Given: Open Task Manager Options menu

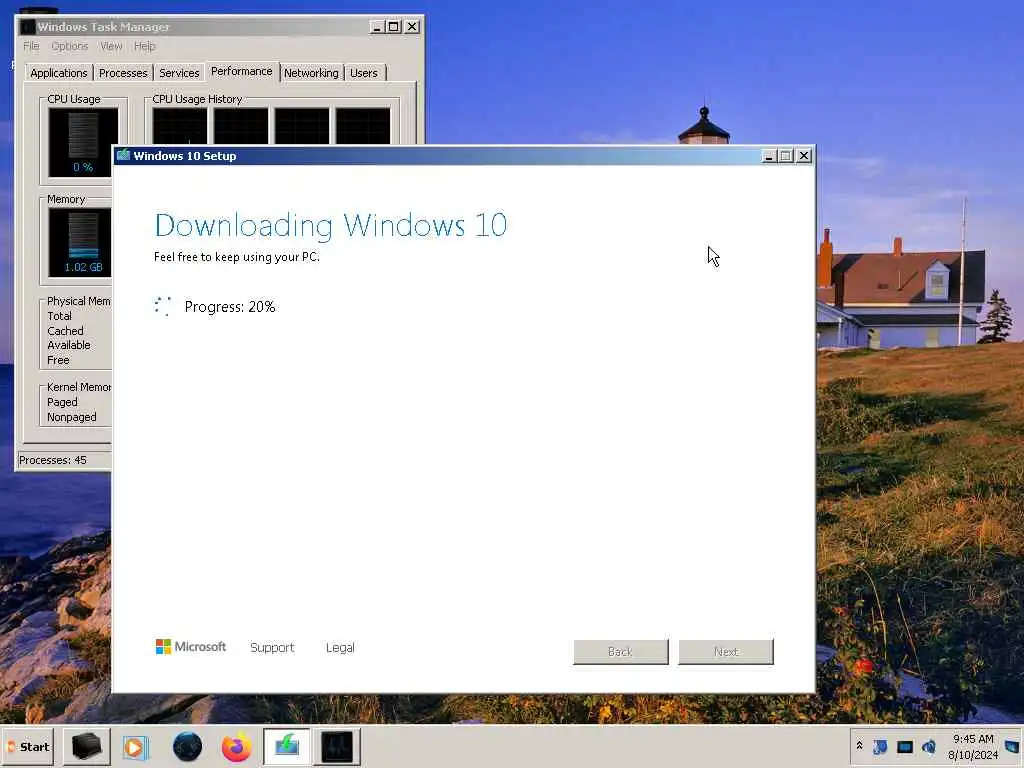Looking at the screenshot, I should pos(70,46).
